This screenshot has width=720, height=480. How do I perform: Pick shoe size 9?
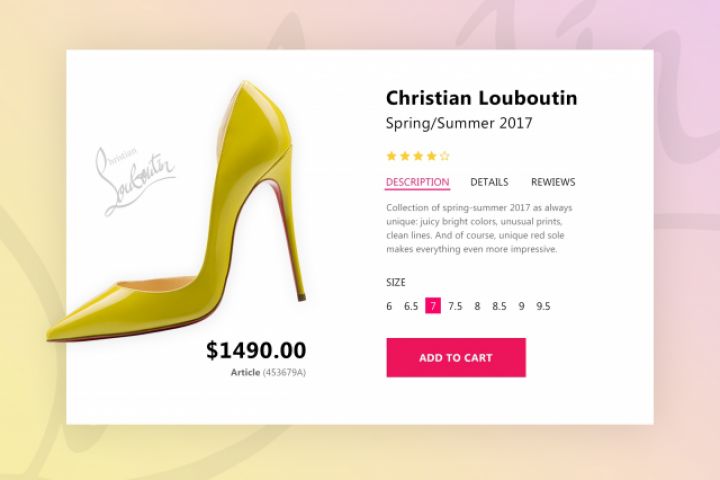tap(521, 306)
